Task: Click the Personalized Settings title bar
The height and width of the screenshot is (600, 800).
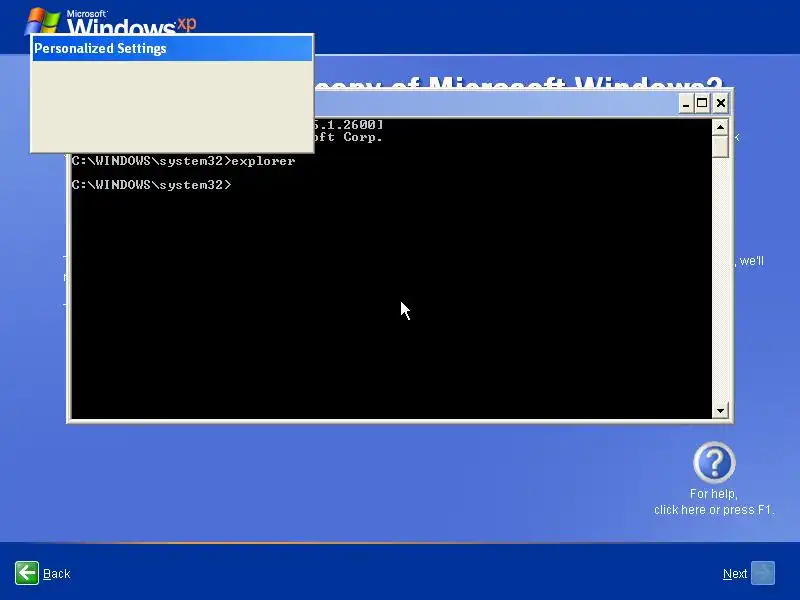Action: 172,48
